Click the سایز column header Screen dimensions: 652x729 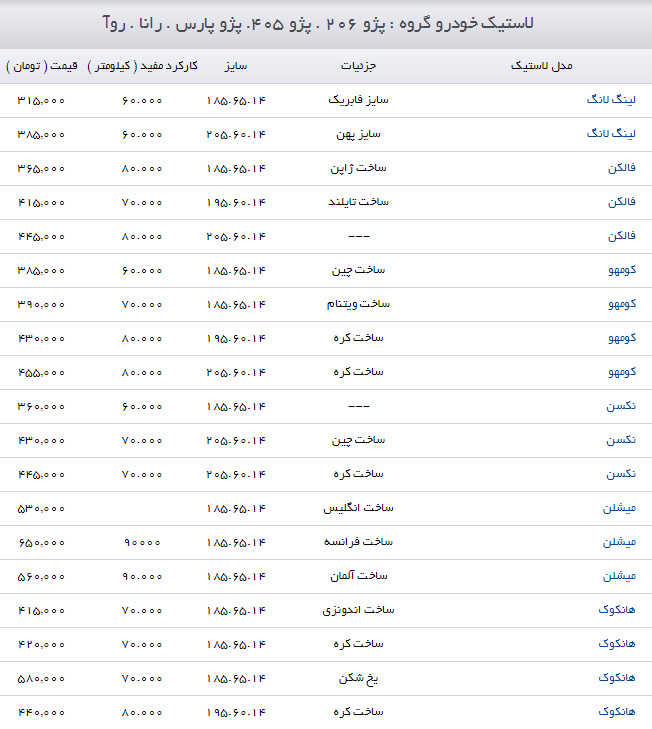click(x=236, y=66)
